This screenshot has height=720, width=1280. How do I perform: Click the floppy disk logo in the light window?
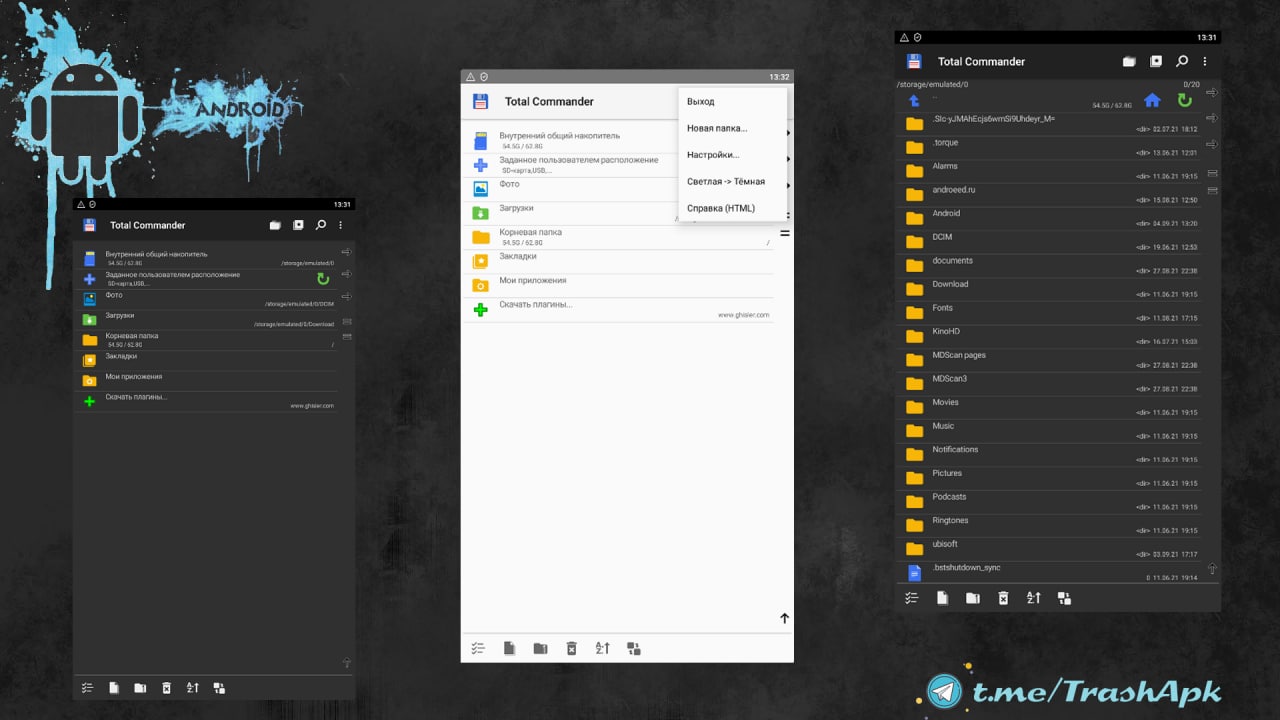coord(481,101)
